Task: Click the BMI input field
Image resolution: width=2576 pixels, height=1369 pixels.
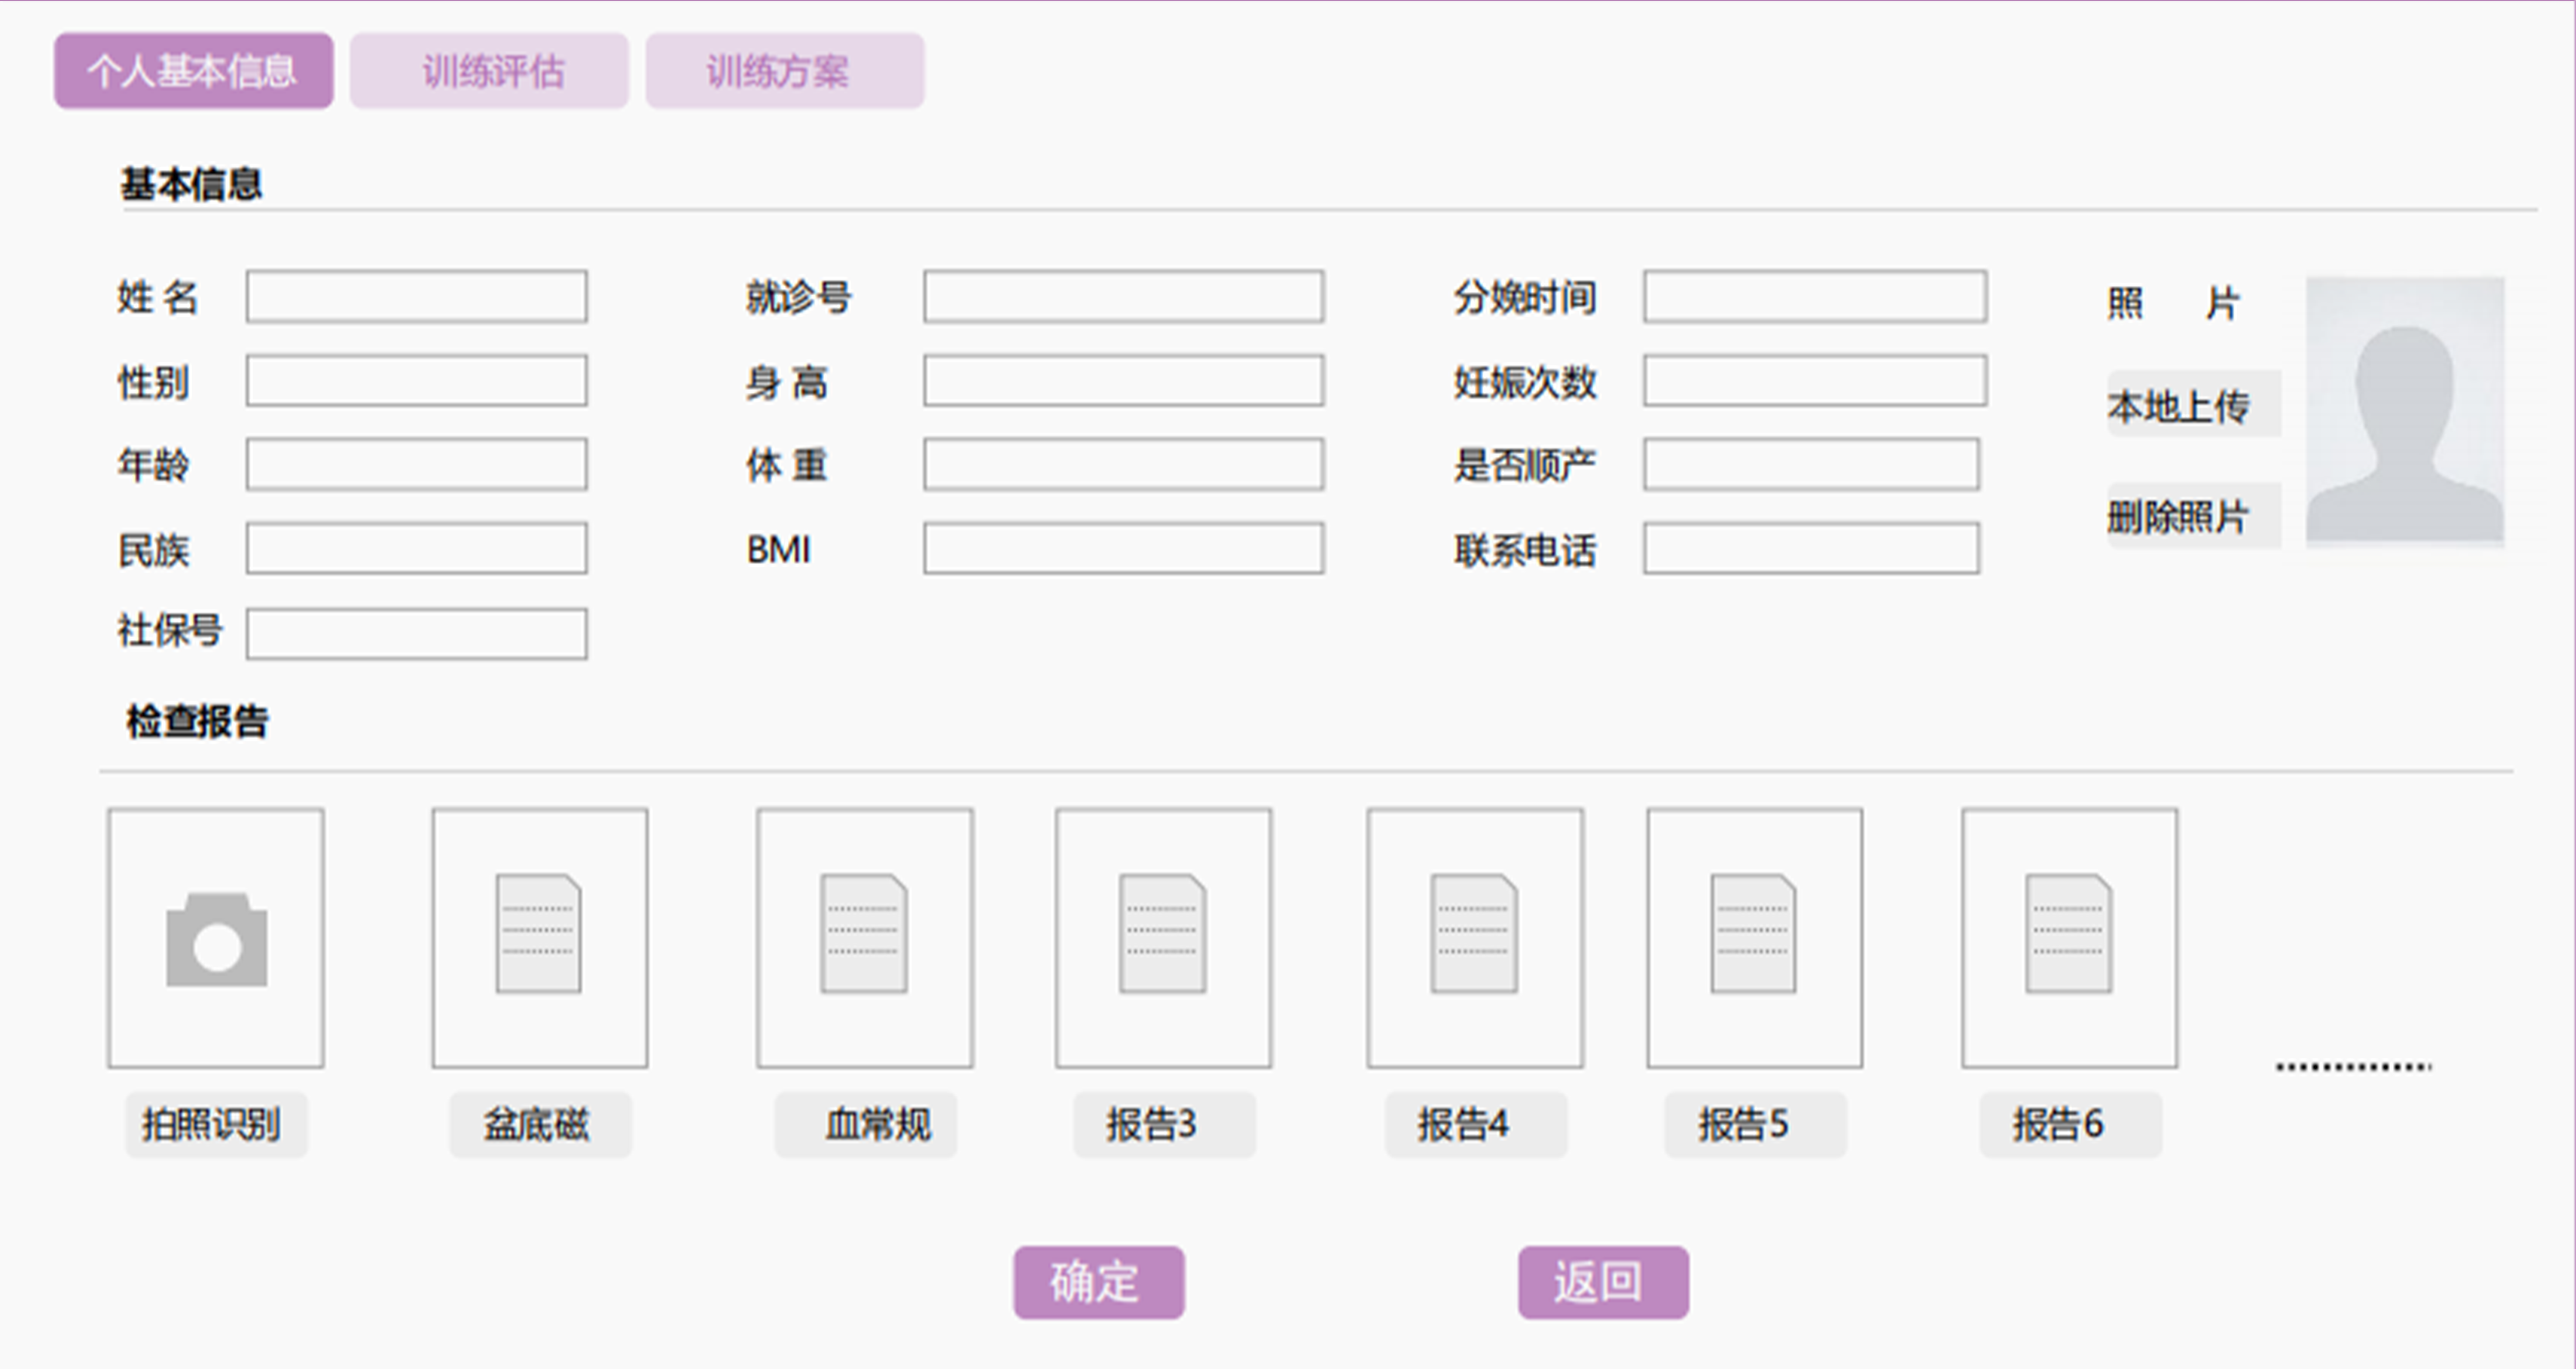Action: (1123, 548)
